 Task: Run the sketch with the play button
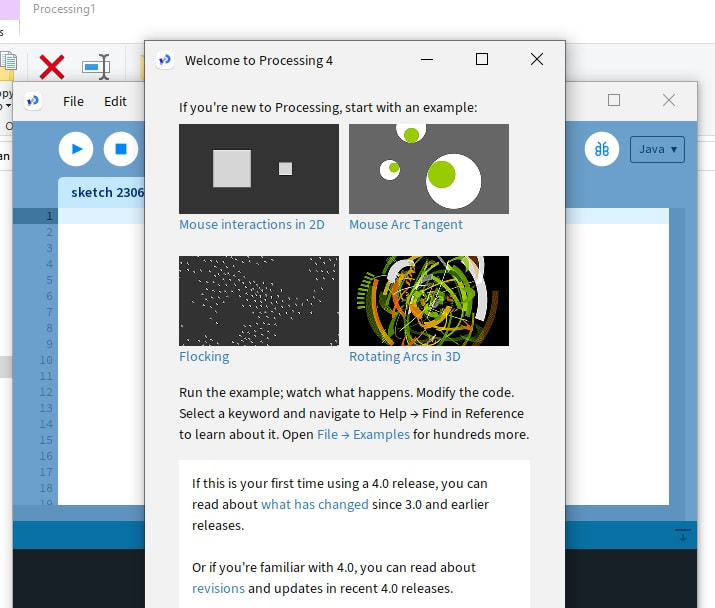point(76,149)
